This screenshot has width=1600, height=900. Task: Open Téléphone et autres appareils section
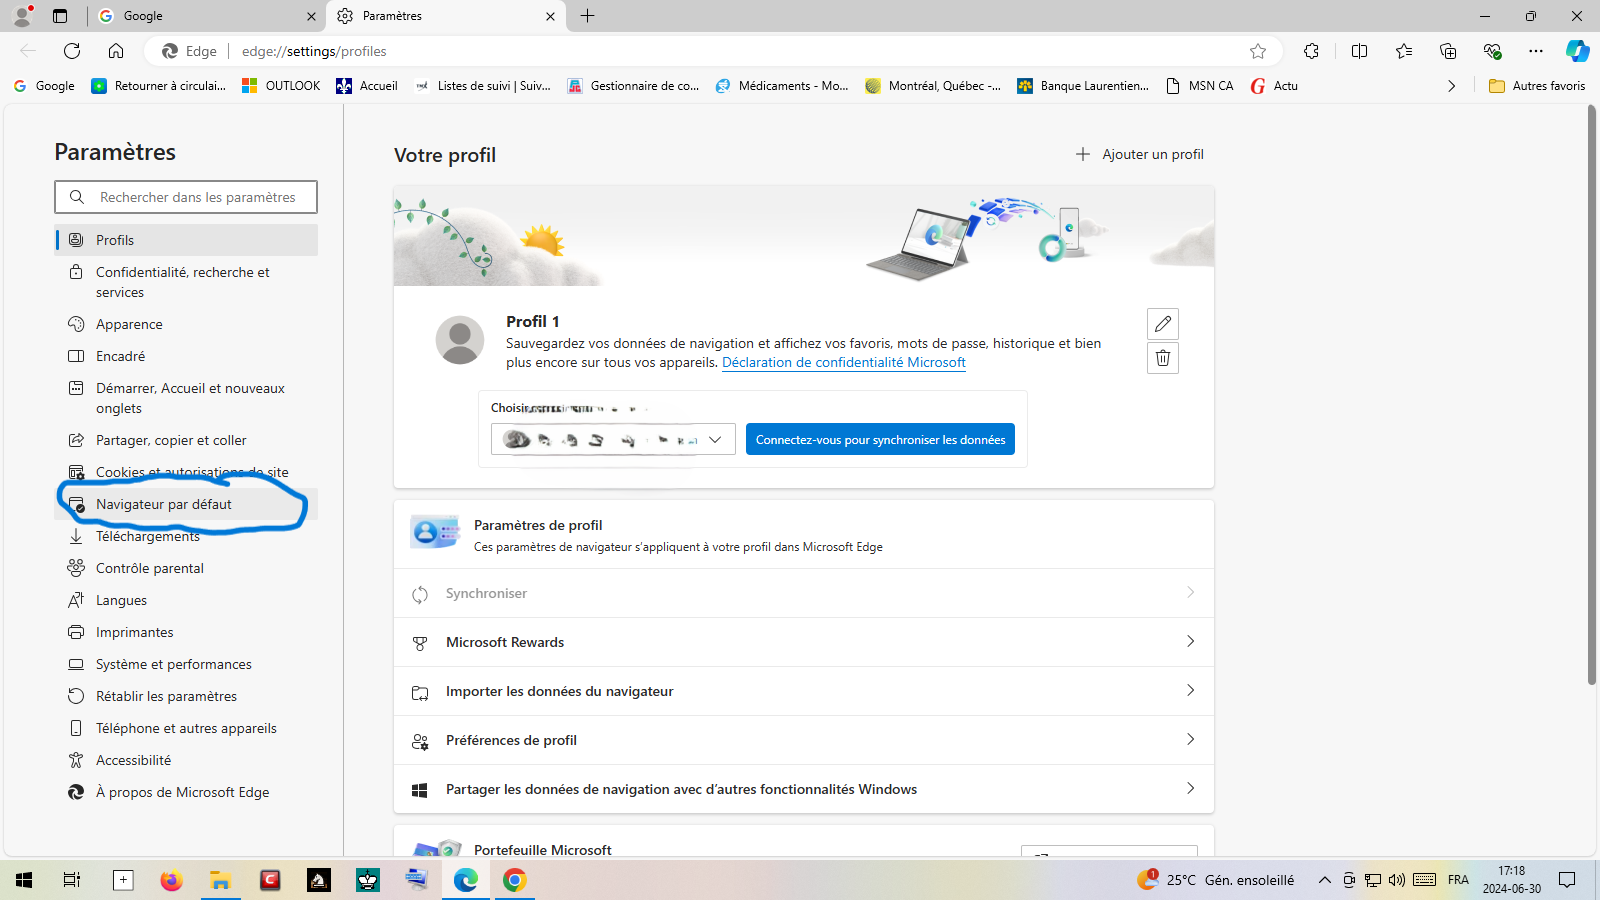click(186, 728)
